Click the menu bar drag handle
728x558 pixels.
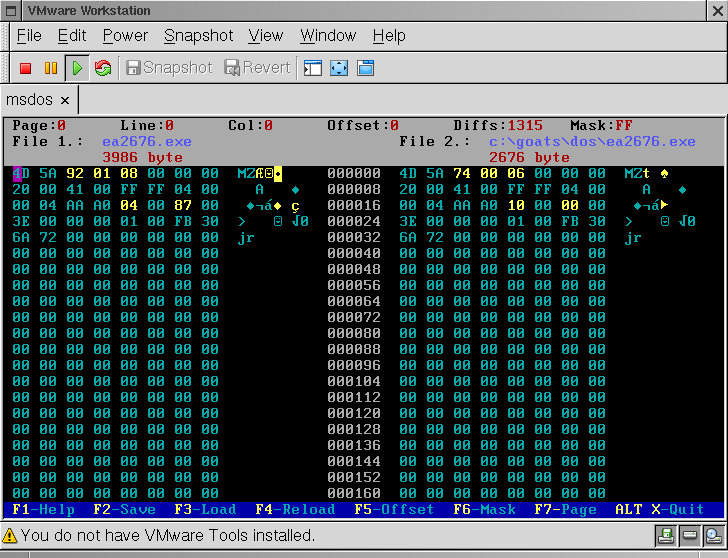click(5, 36)
